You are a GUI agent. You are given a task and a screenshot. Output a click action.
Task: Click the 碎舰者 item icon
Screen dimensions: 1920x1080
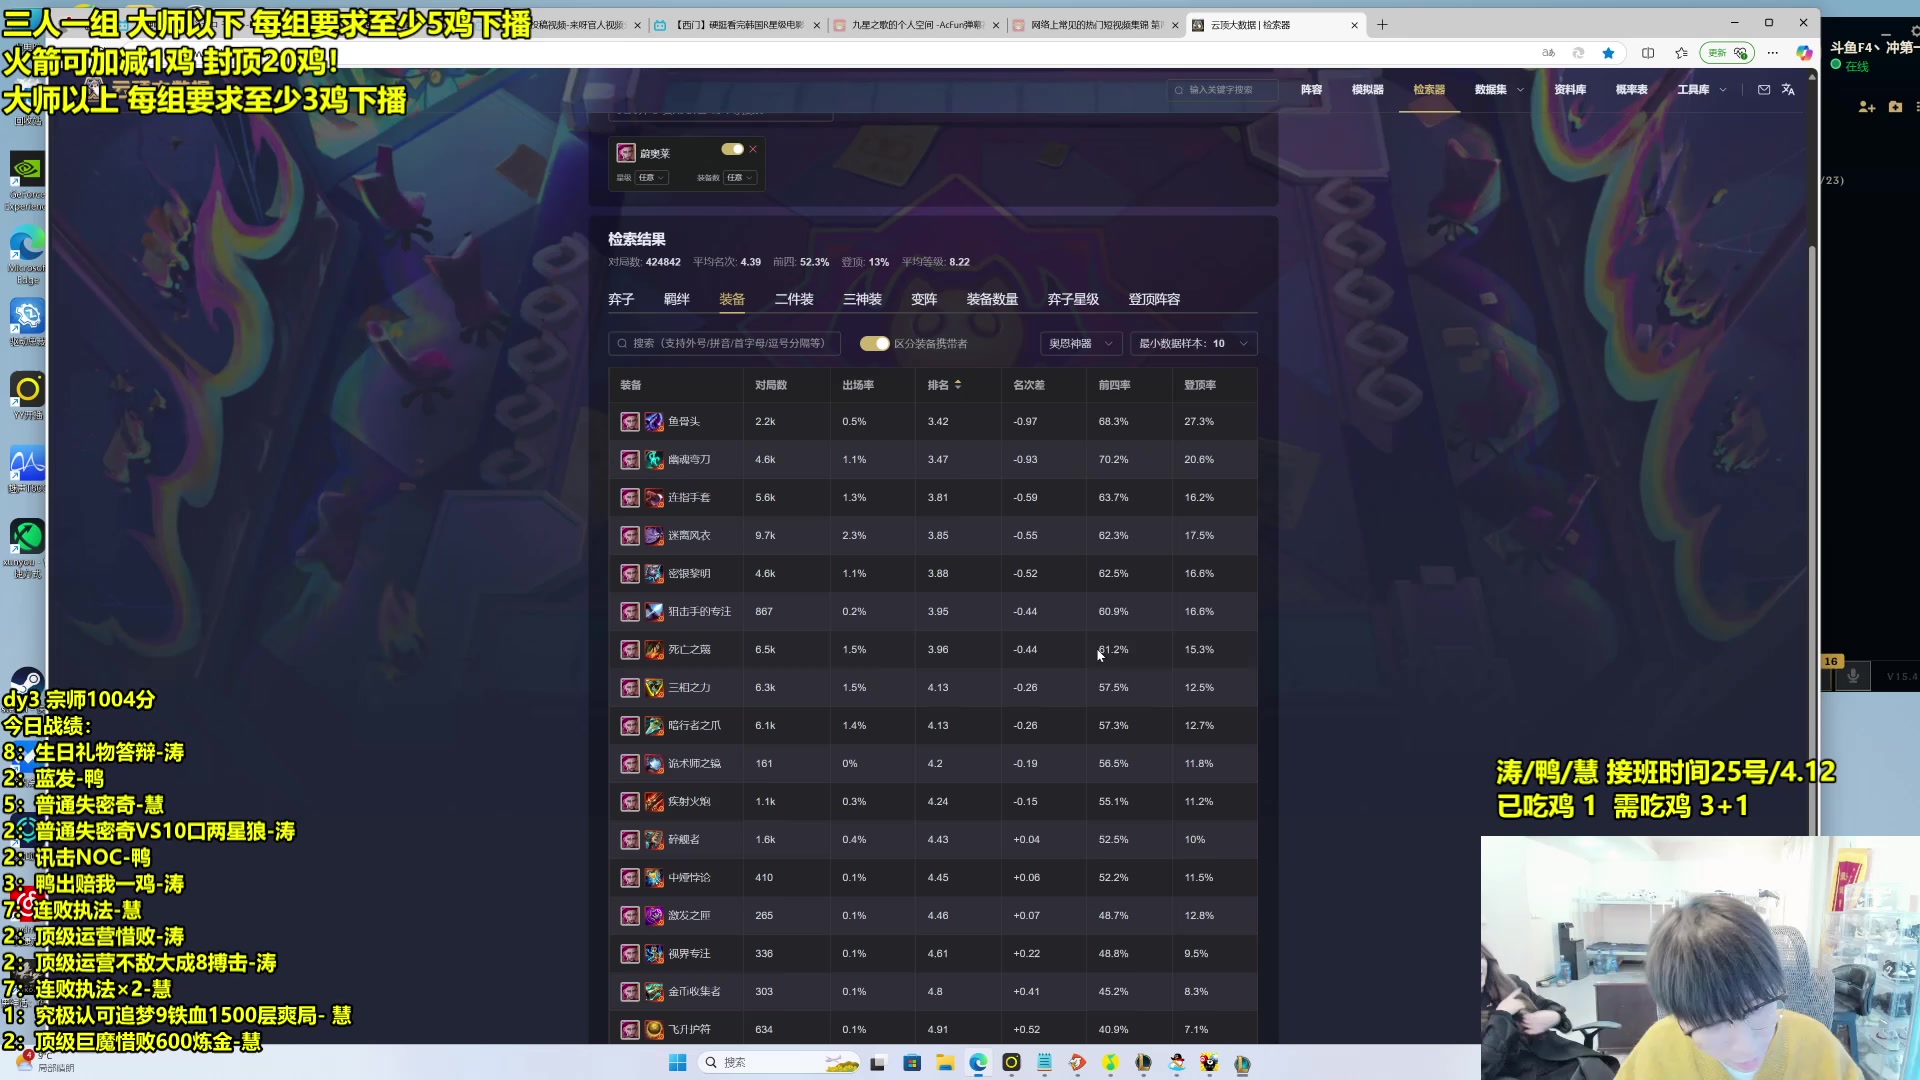pos(654,840)
